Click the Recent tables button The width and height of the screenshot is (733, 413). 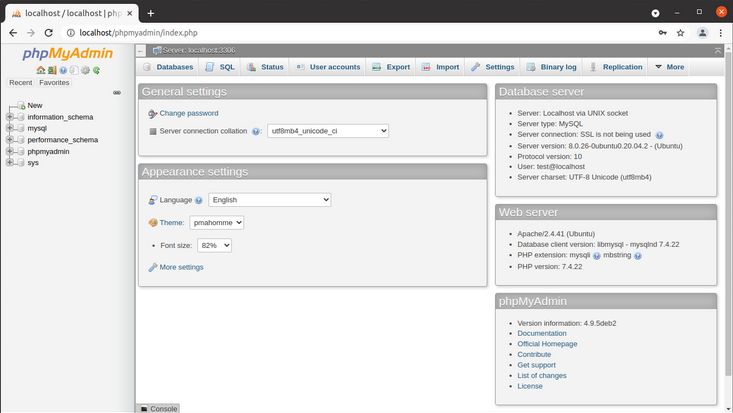pos(21,82)
